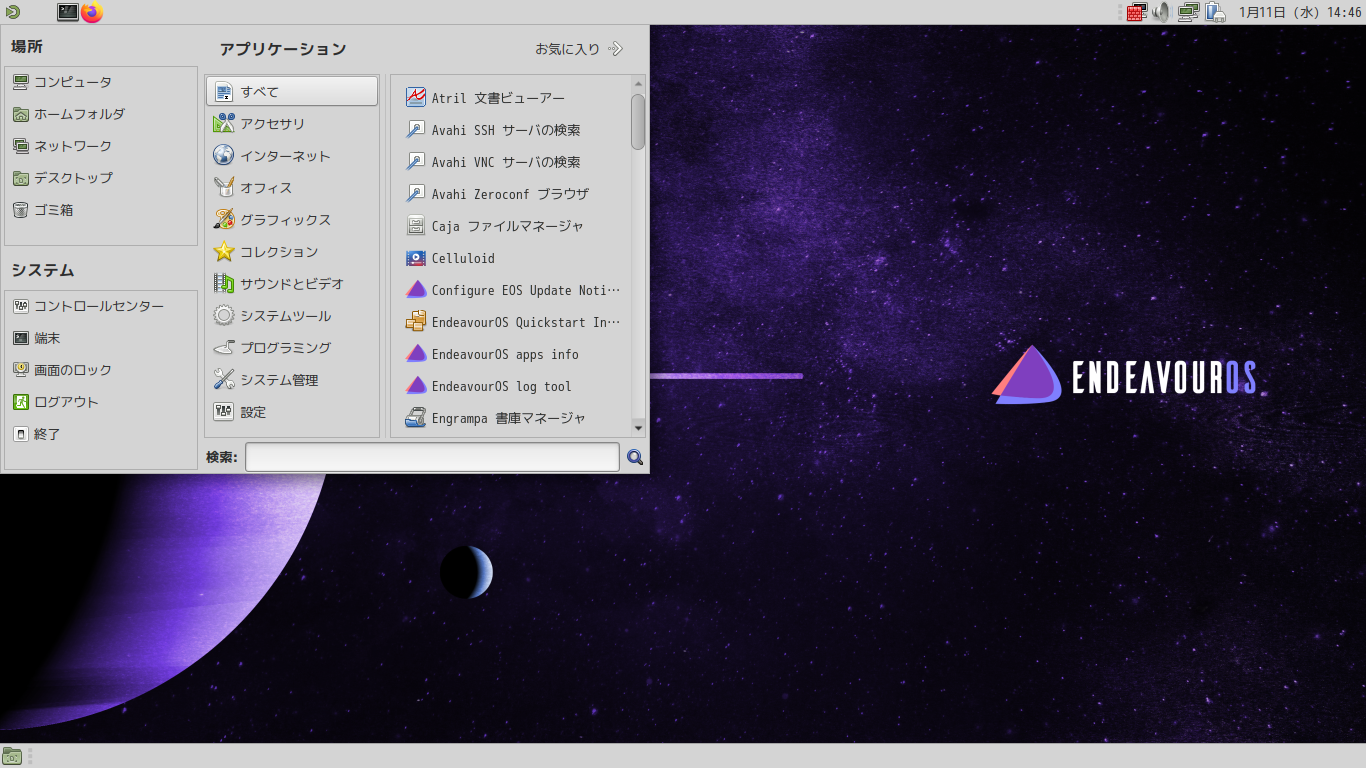Open the terminal launcher in the top panel

68,13
